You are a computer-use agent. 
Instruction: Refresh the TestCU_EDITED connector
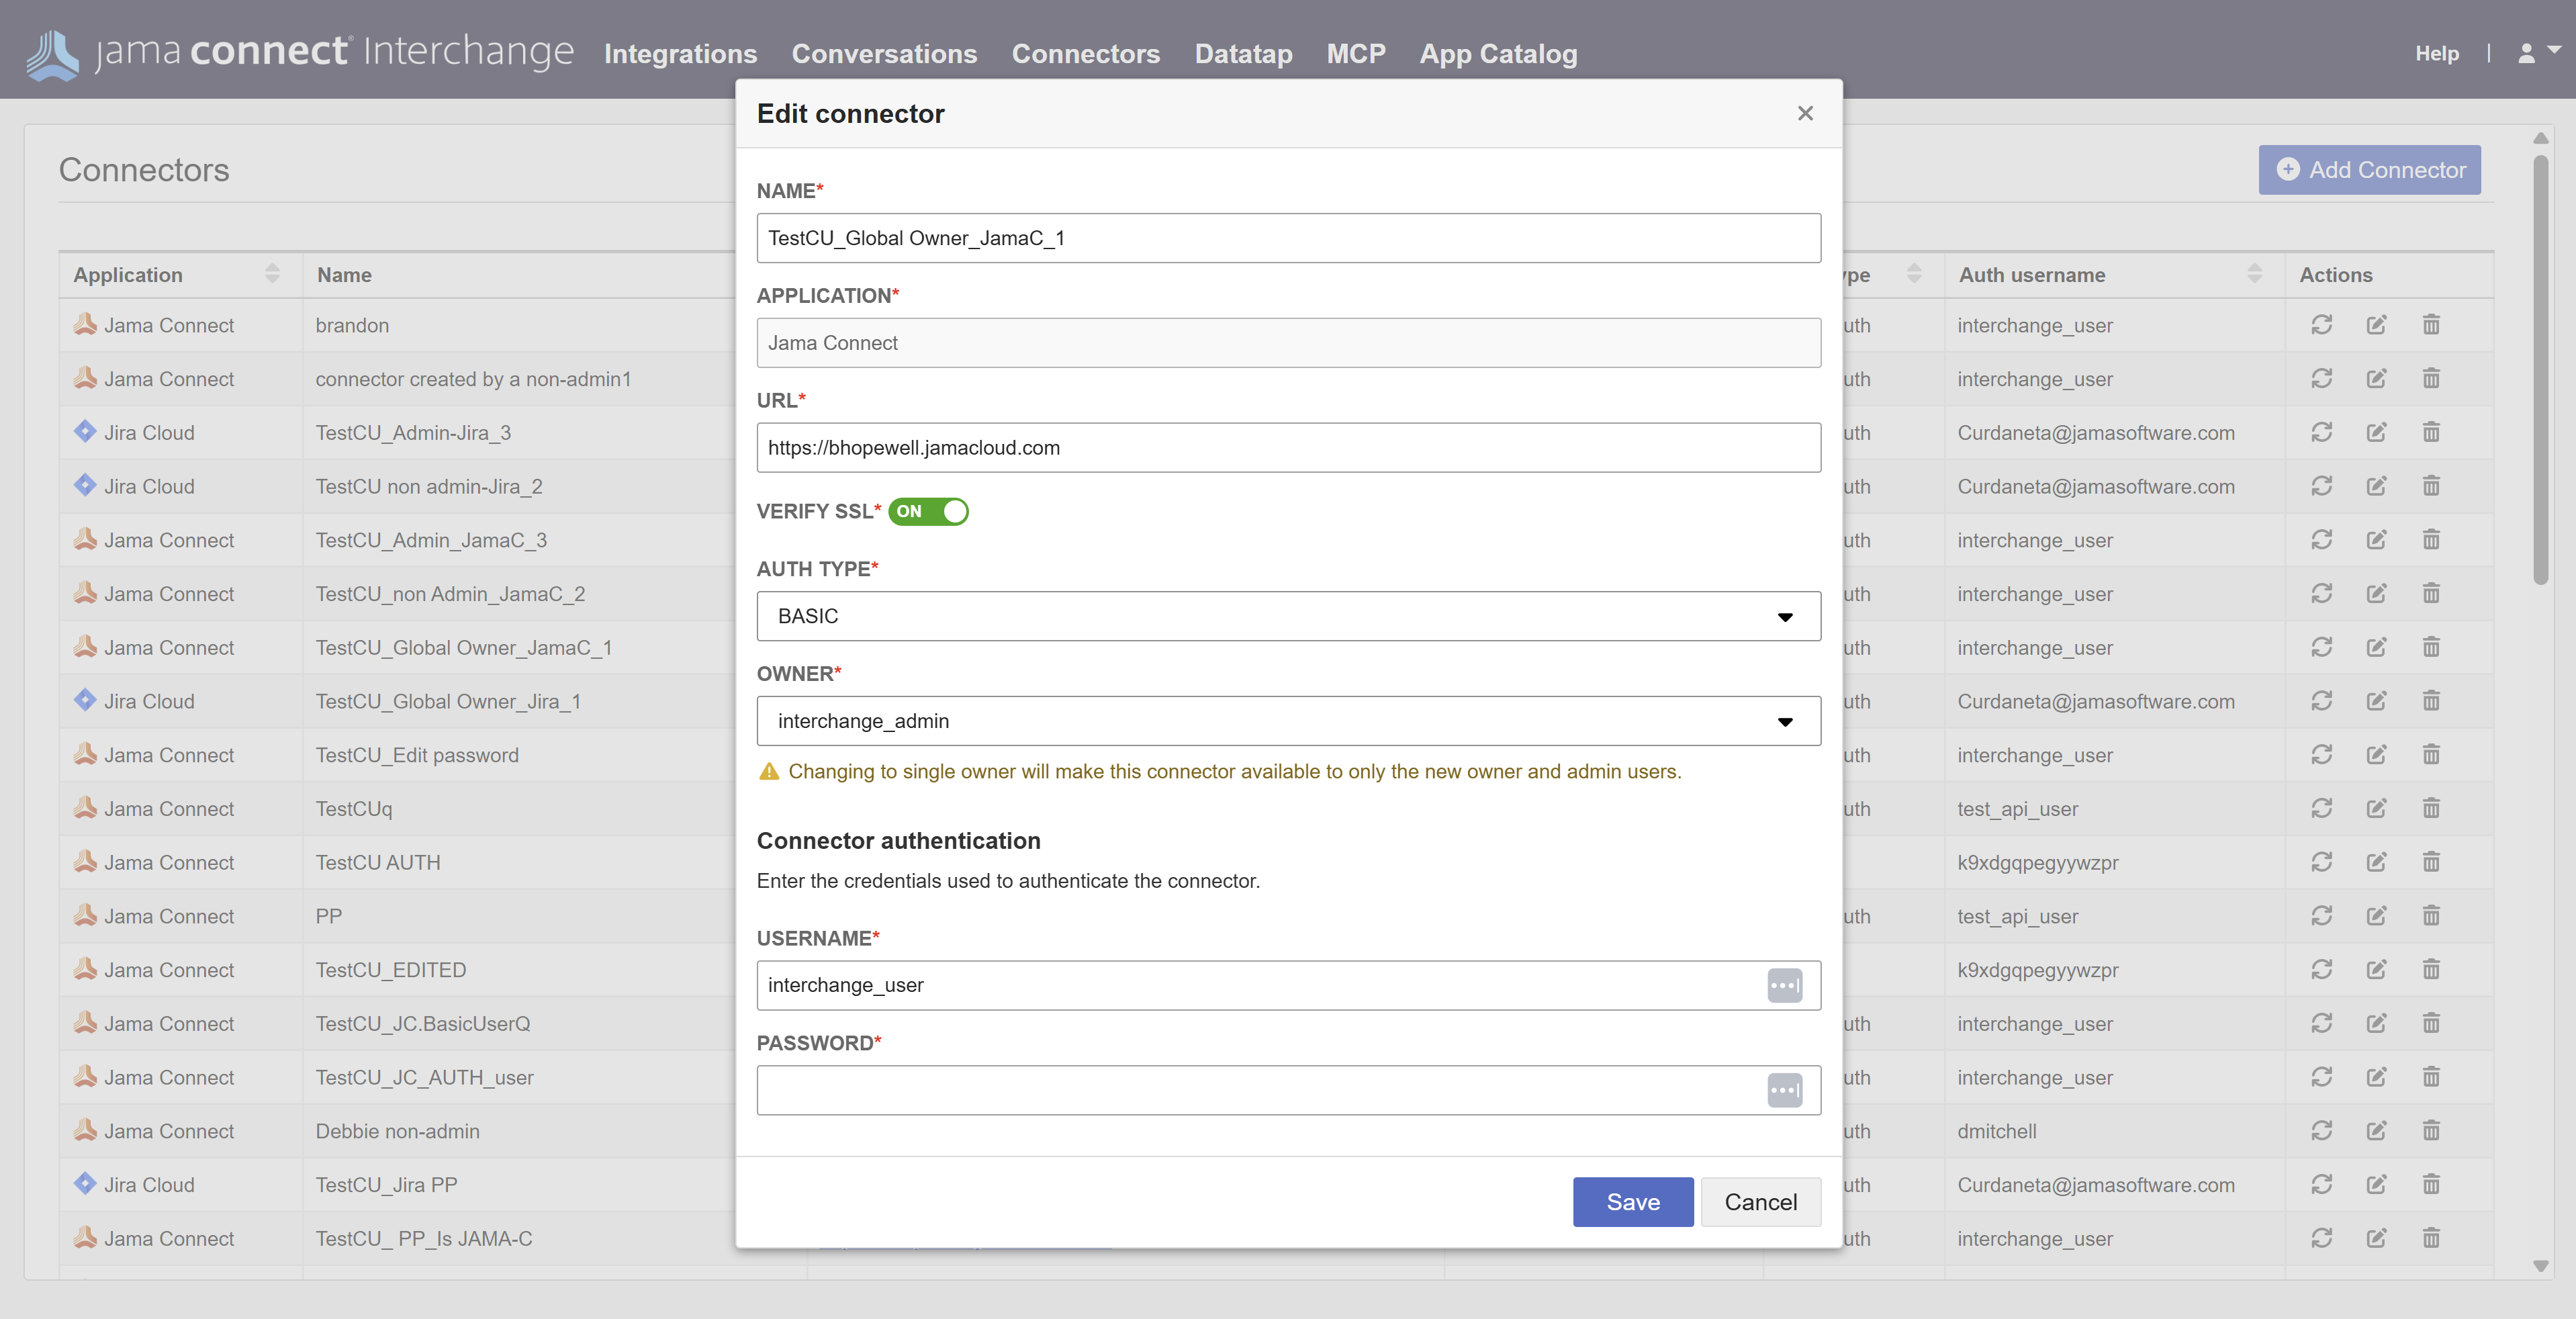2321,970
